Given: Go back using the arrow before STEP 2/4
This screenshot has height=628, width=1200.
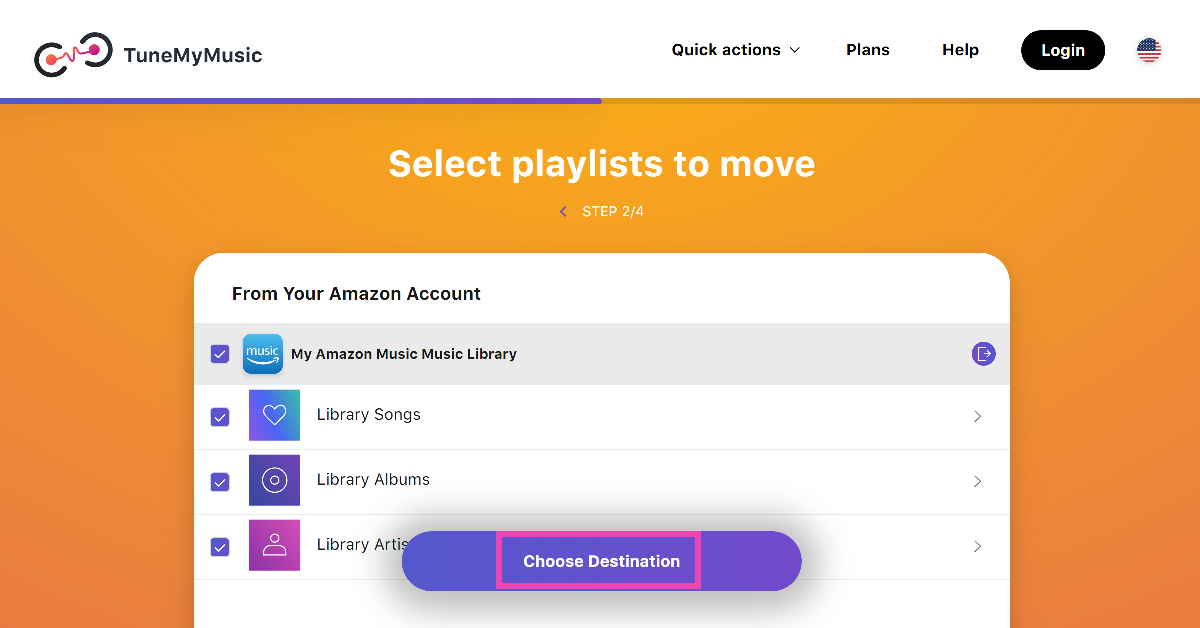Looking at the screenshot, I should [x=563, y=212].
